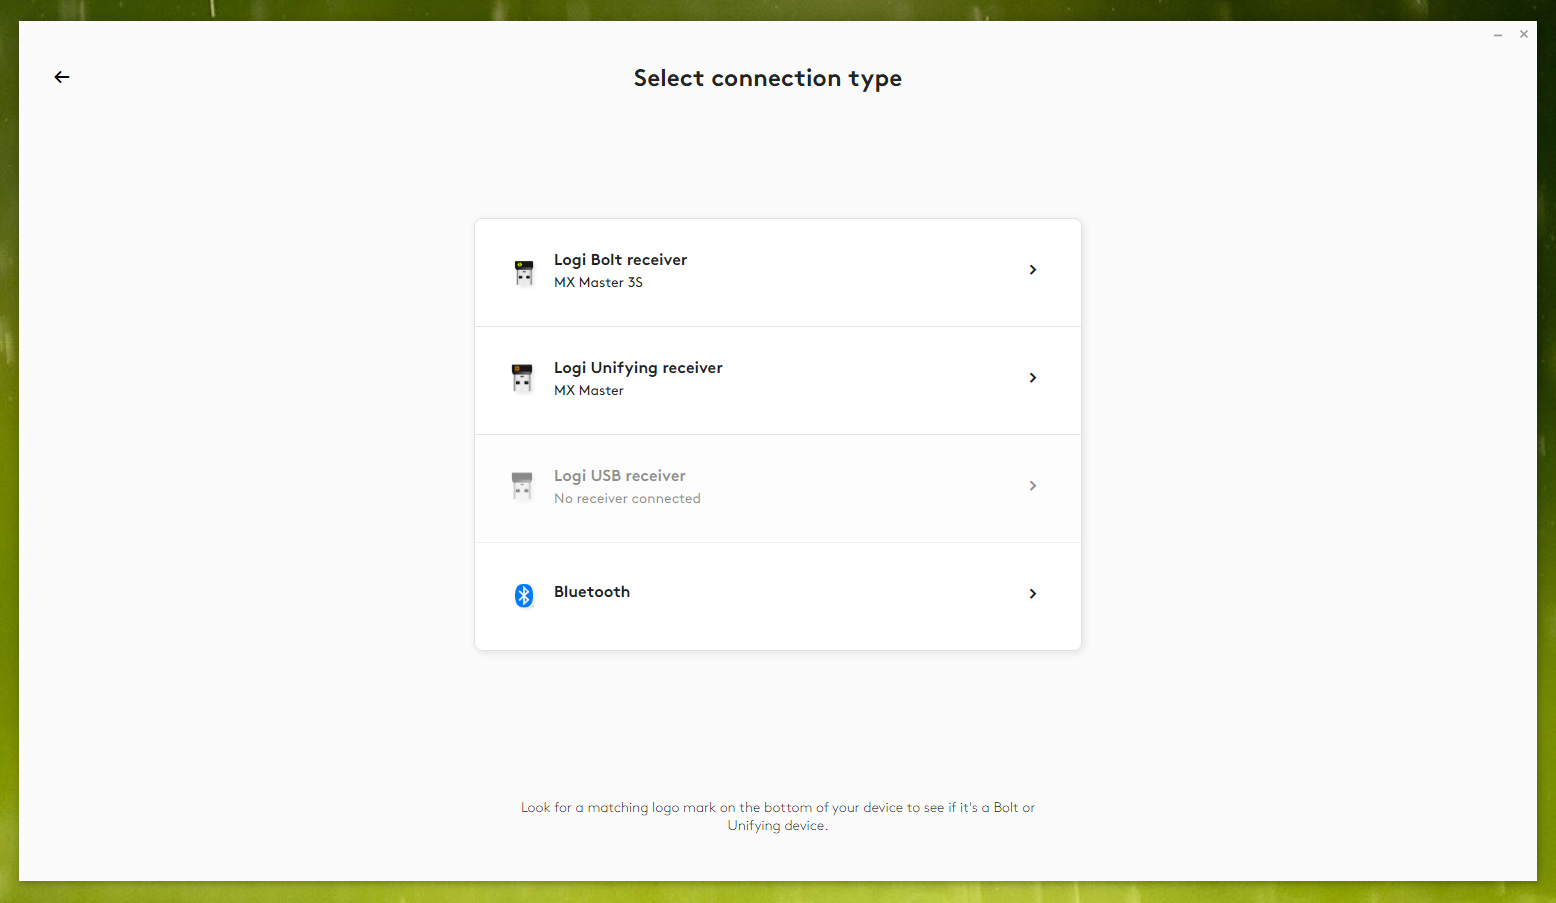1556x903 pixels.
Task: Click the greyed Logi USB receiver icon
Action: coord(522,486)
